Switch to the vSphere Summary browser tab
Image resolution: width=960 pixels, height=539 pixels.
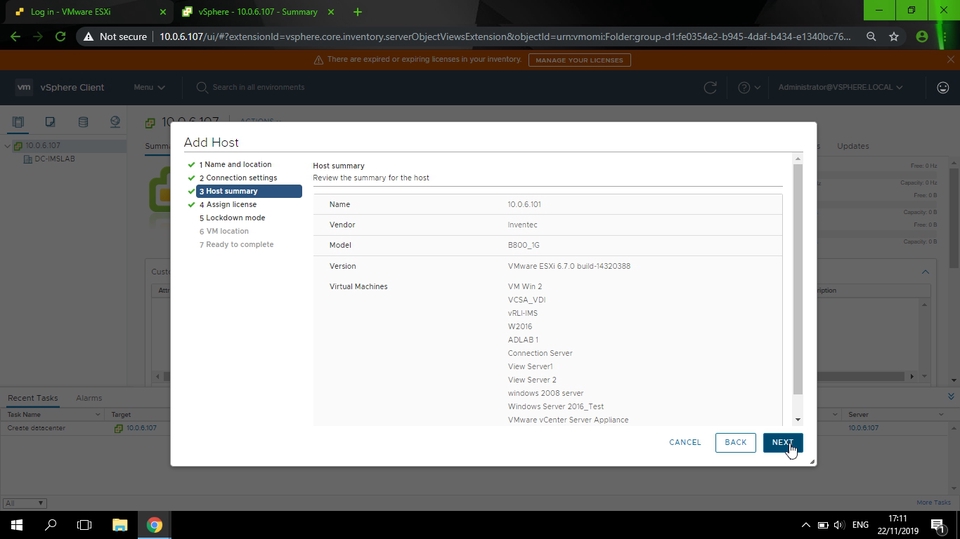257,12
